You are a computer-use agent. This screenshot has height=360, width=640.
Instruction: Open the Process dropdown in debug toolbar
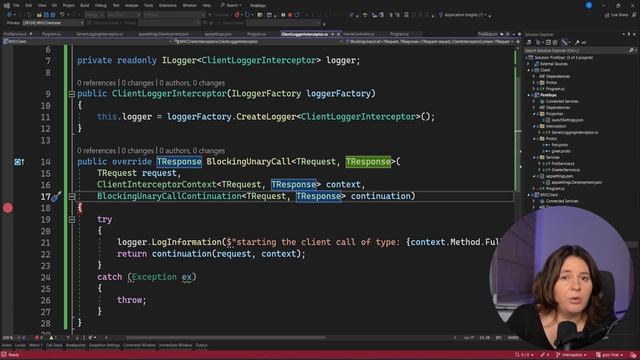tap(53, 23)
